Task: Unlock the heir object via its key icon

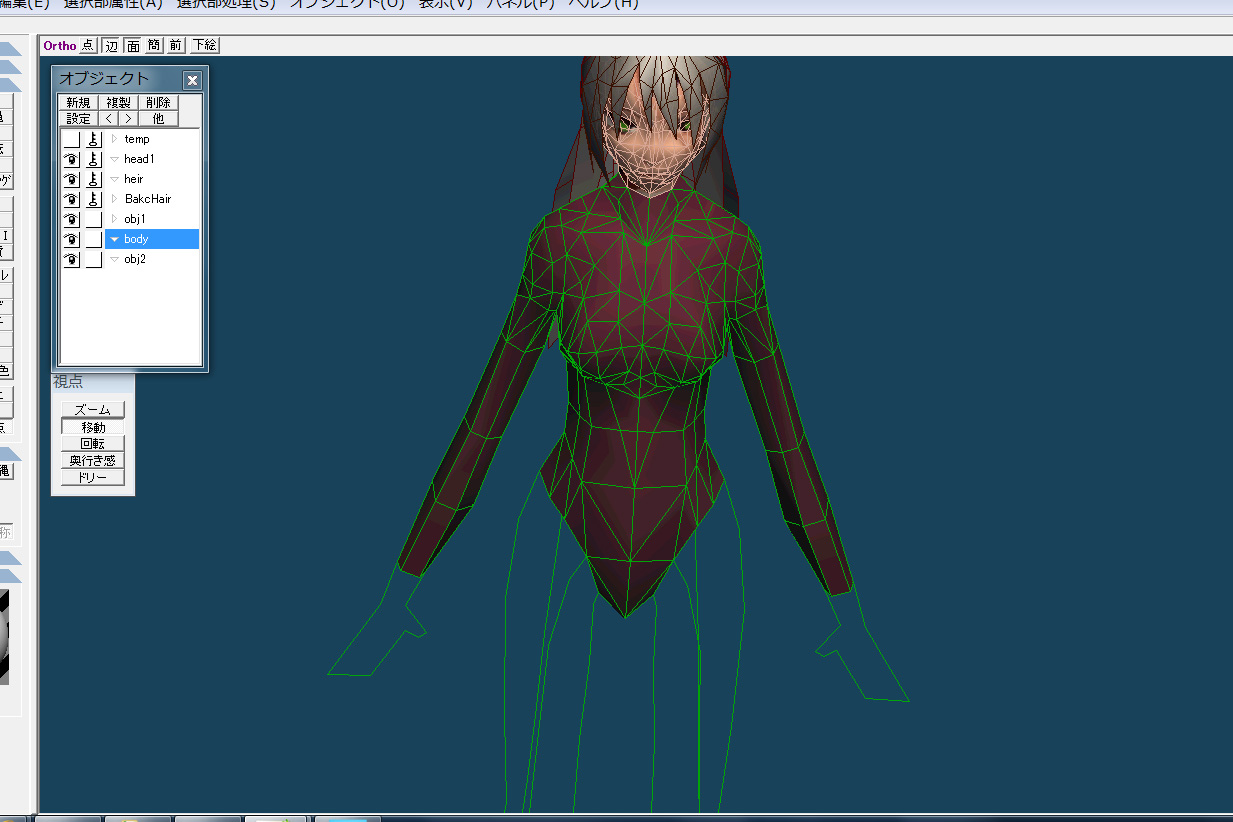Action: click(x=93, y=179)
